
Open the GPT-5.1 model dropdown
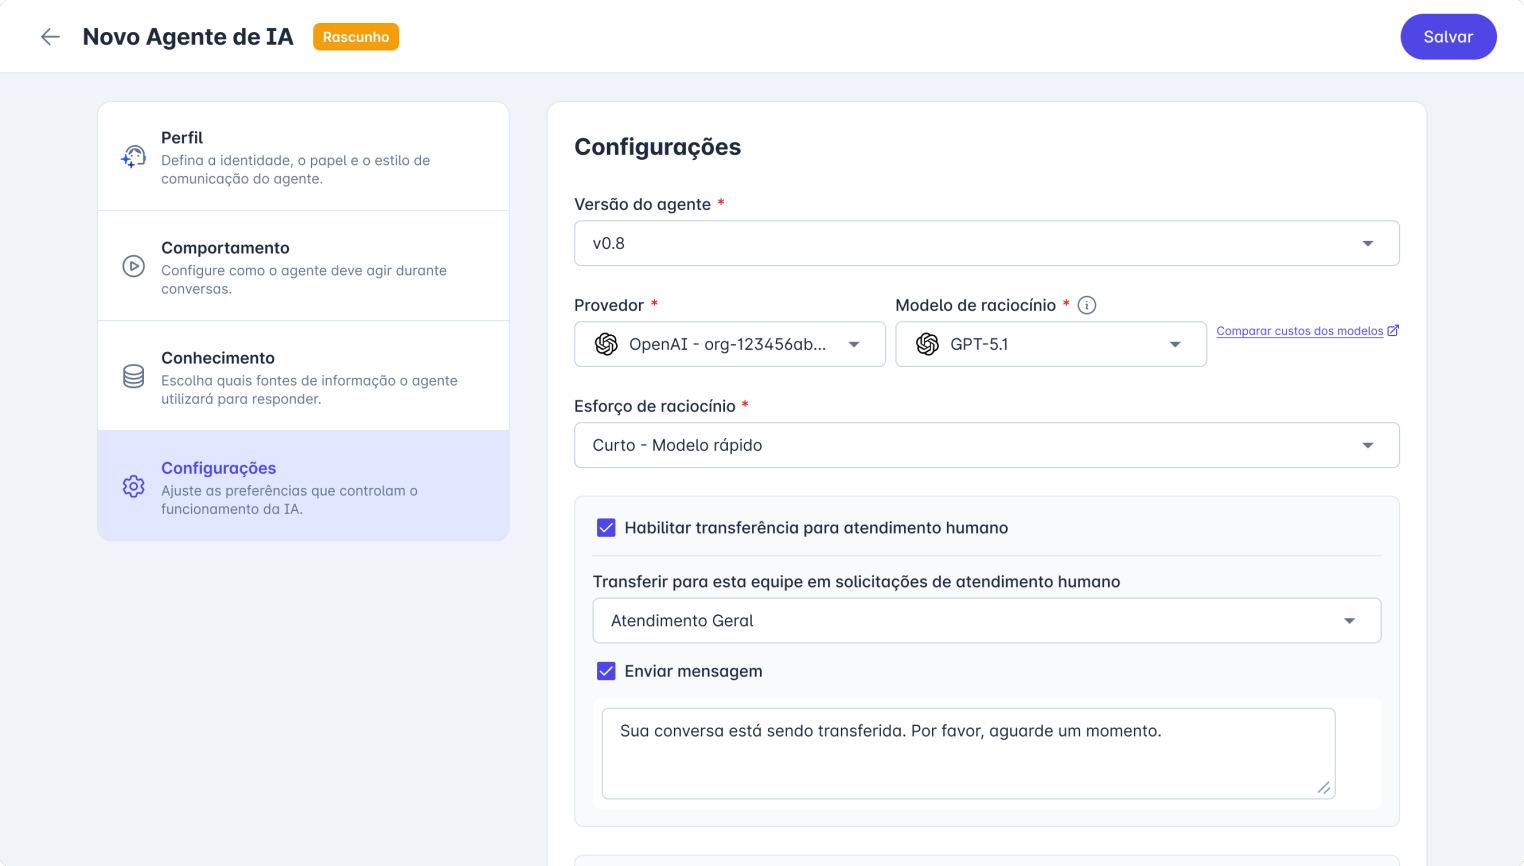click(x=1050, y=344)
